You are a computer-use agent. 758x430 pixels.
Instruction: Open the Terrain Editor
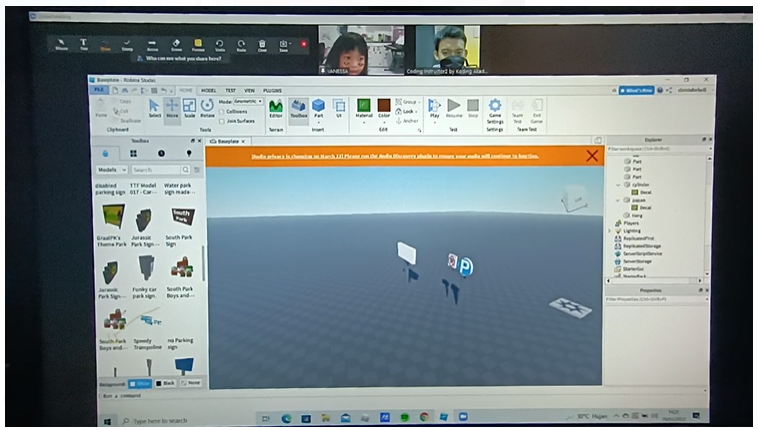(x=276, y=109)
